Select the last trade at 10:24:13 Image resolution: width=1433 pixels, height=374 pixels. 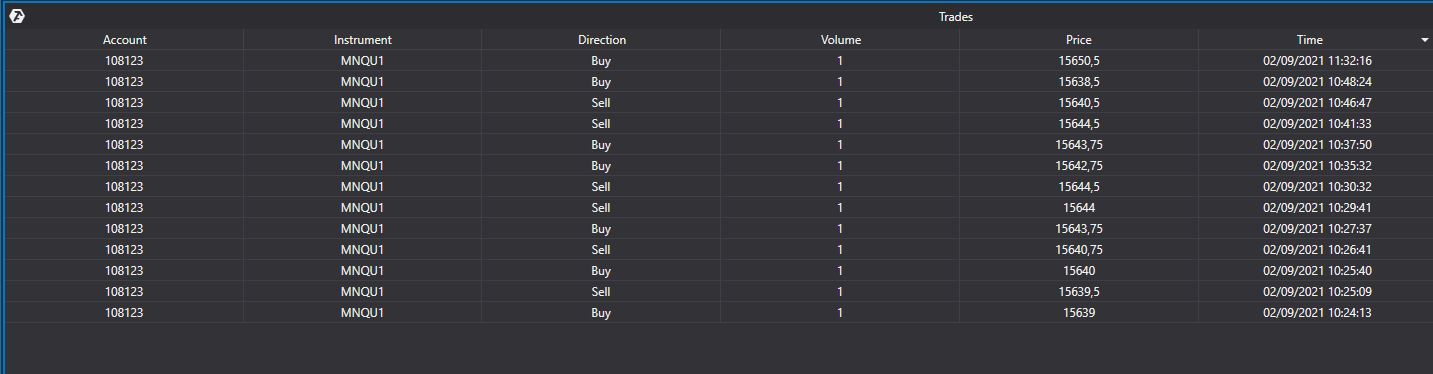click(718, 313)
